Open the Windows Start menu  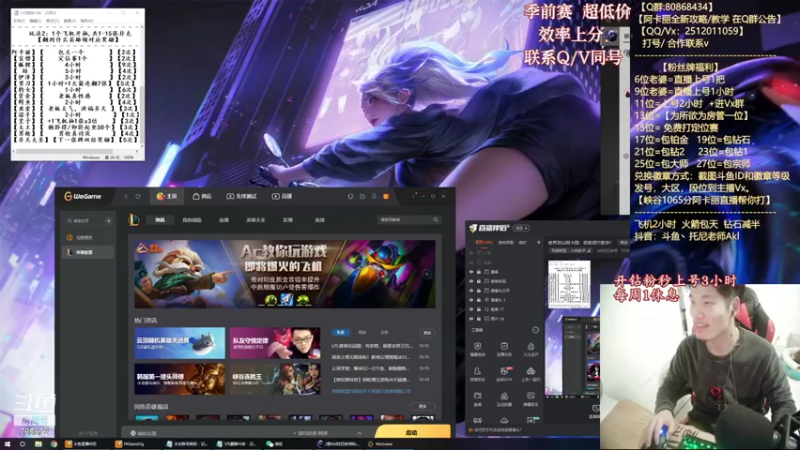tap(7, 444)
